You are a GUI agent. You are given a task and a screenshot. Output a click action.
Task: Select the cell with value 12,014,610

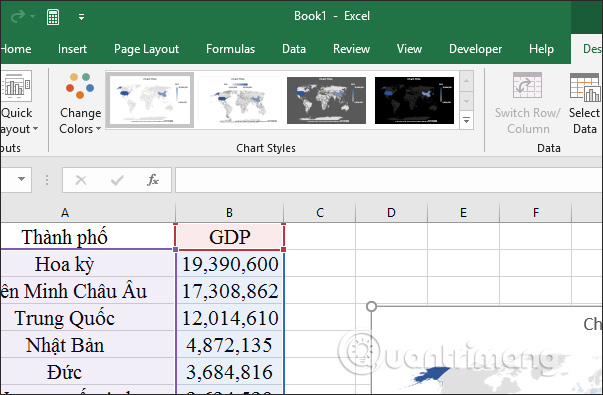click(230, 318)
